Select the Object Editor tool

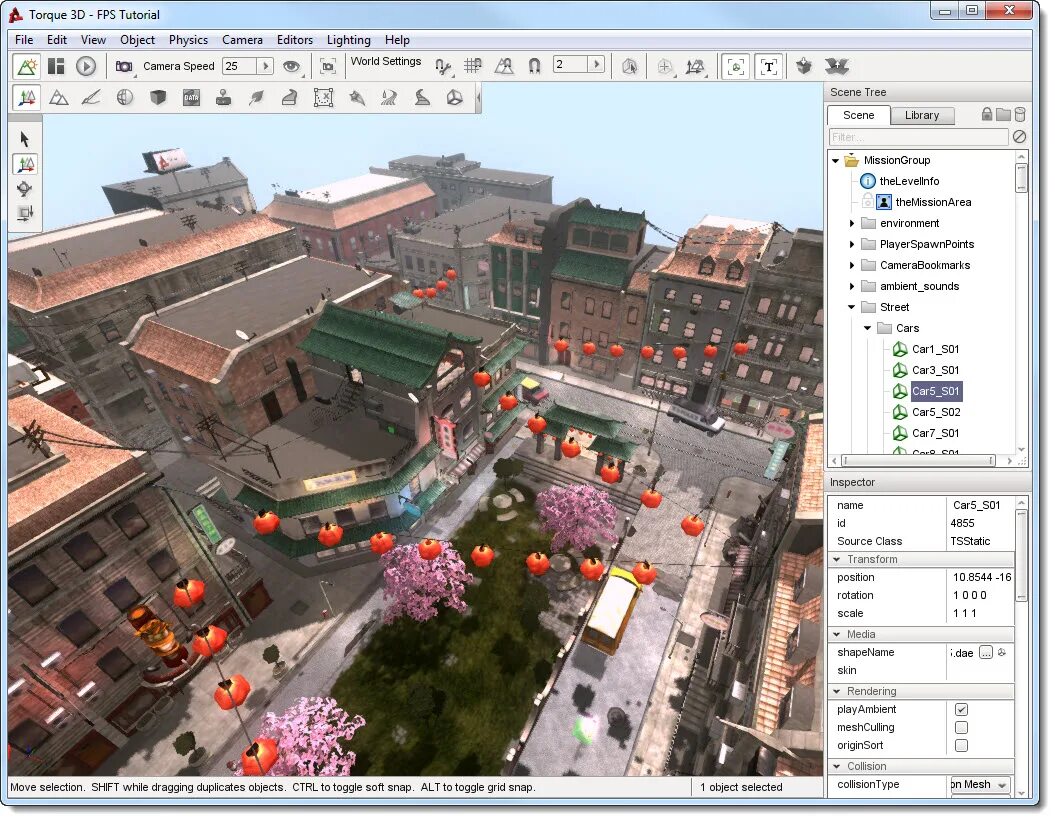(x=26, y=97)
